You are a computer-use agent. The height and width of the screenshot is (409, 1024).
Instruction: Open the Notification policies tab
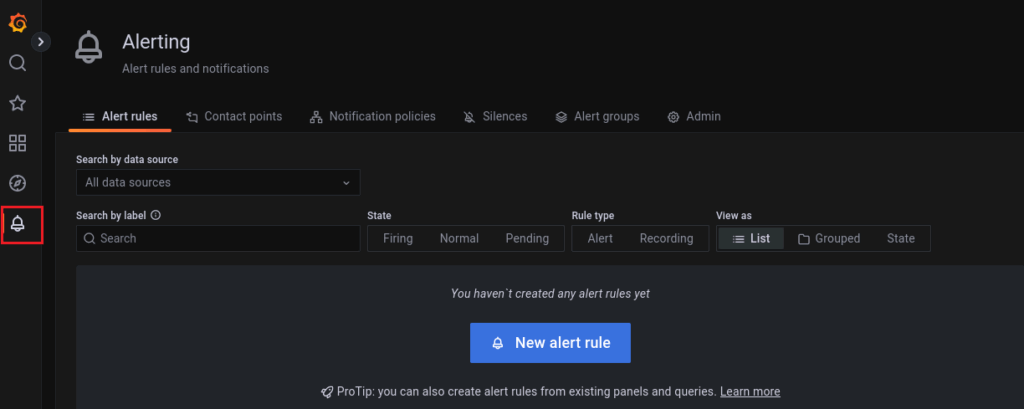pos(372,116)
